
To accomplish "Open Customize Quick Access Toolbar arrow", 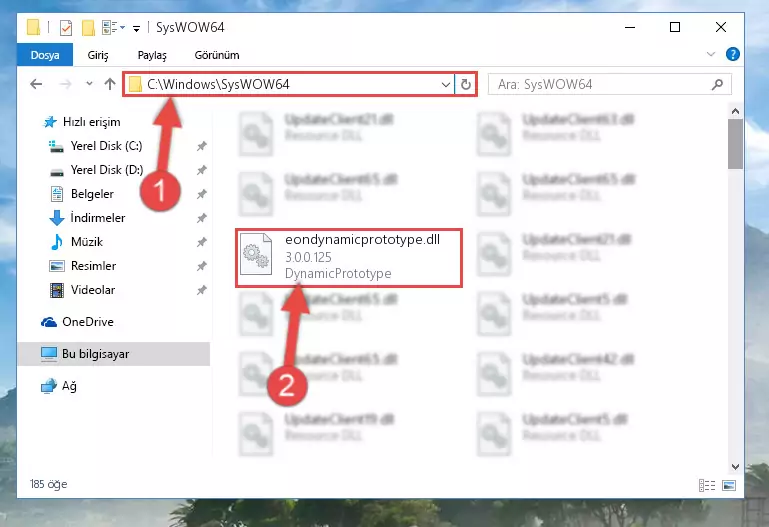I will coord(136,28).
